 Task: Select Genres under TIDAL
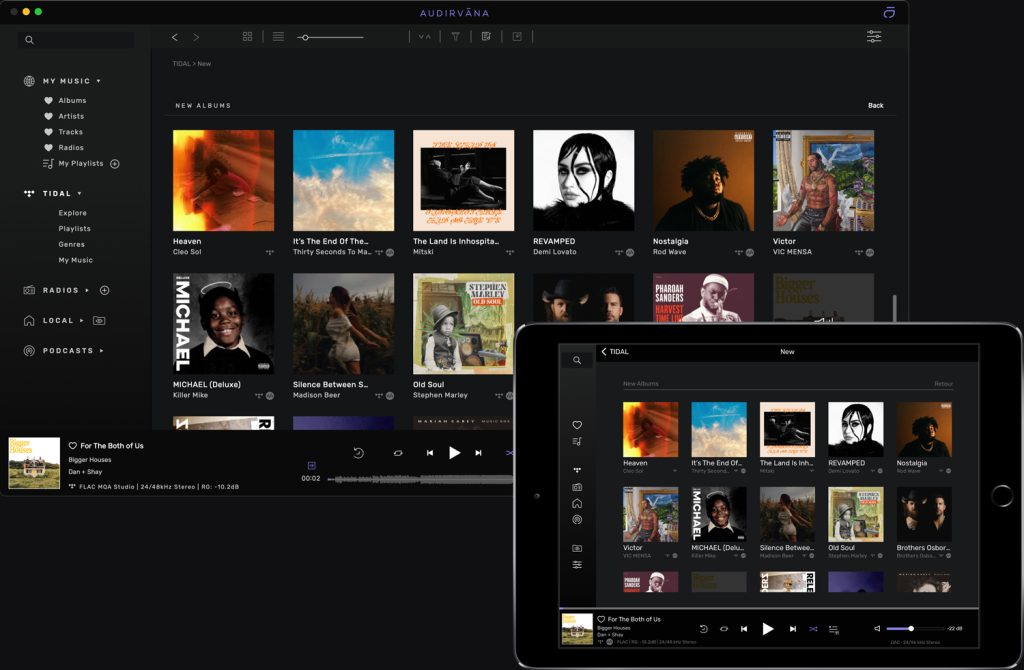click(71, 244)
